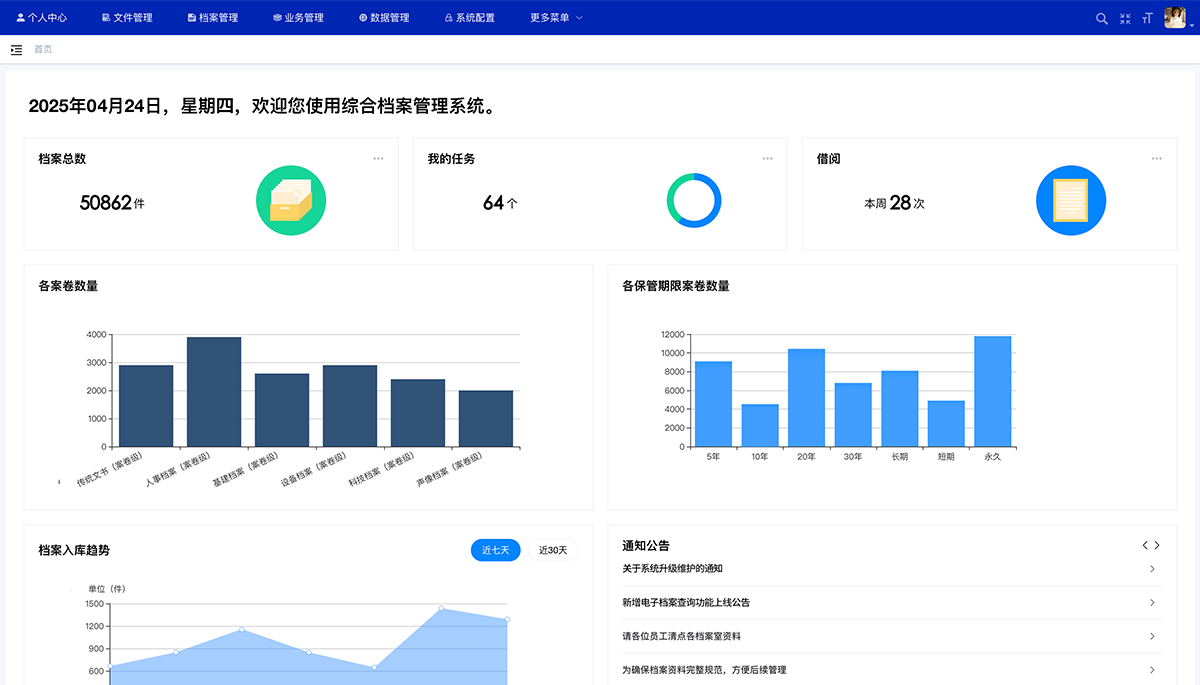Open more options on 借阅 card
The height and width of the screenshot is (685, 1200).
tap(1156, 158)
